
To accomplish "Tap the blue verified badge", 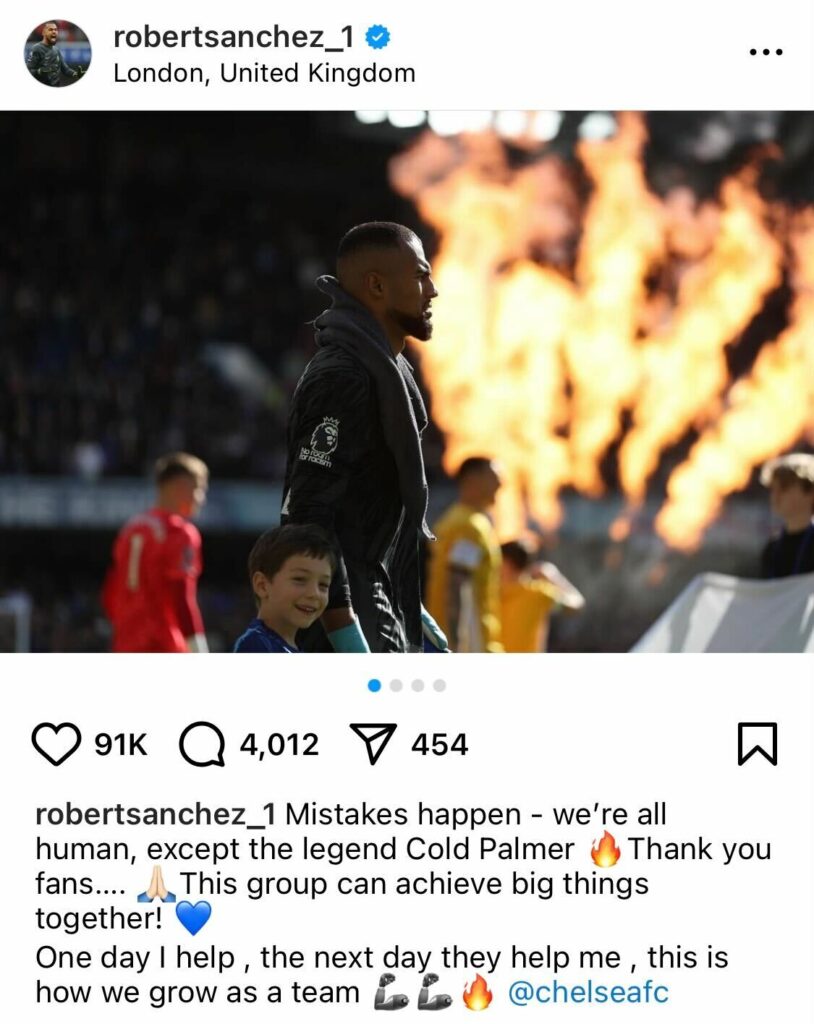I will coord(378,37).
